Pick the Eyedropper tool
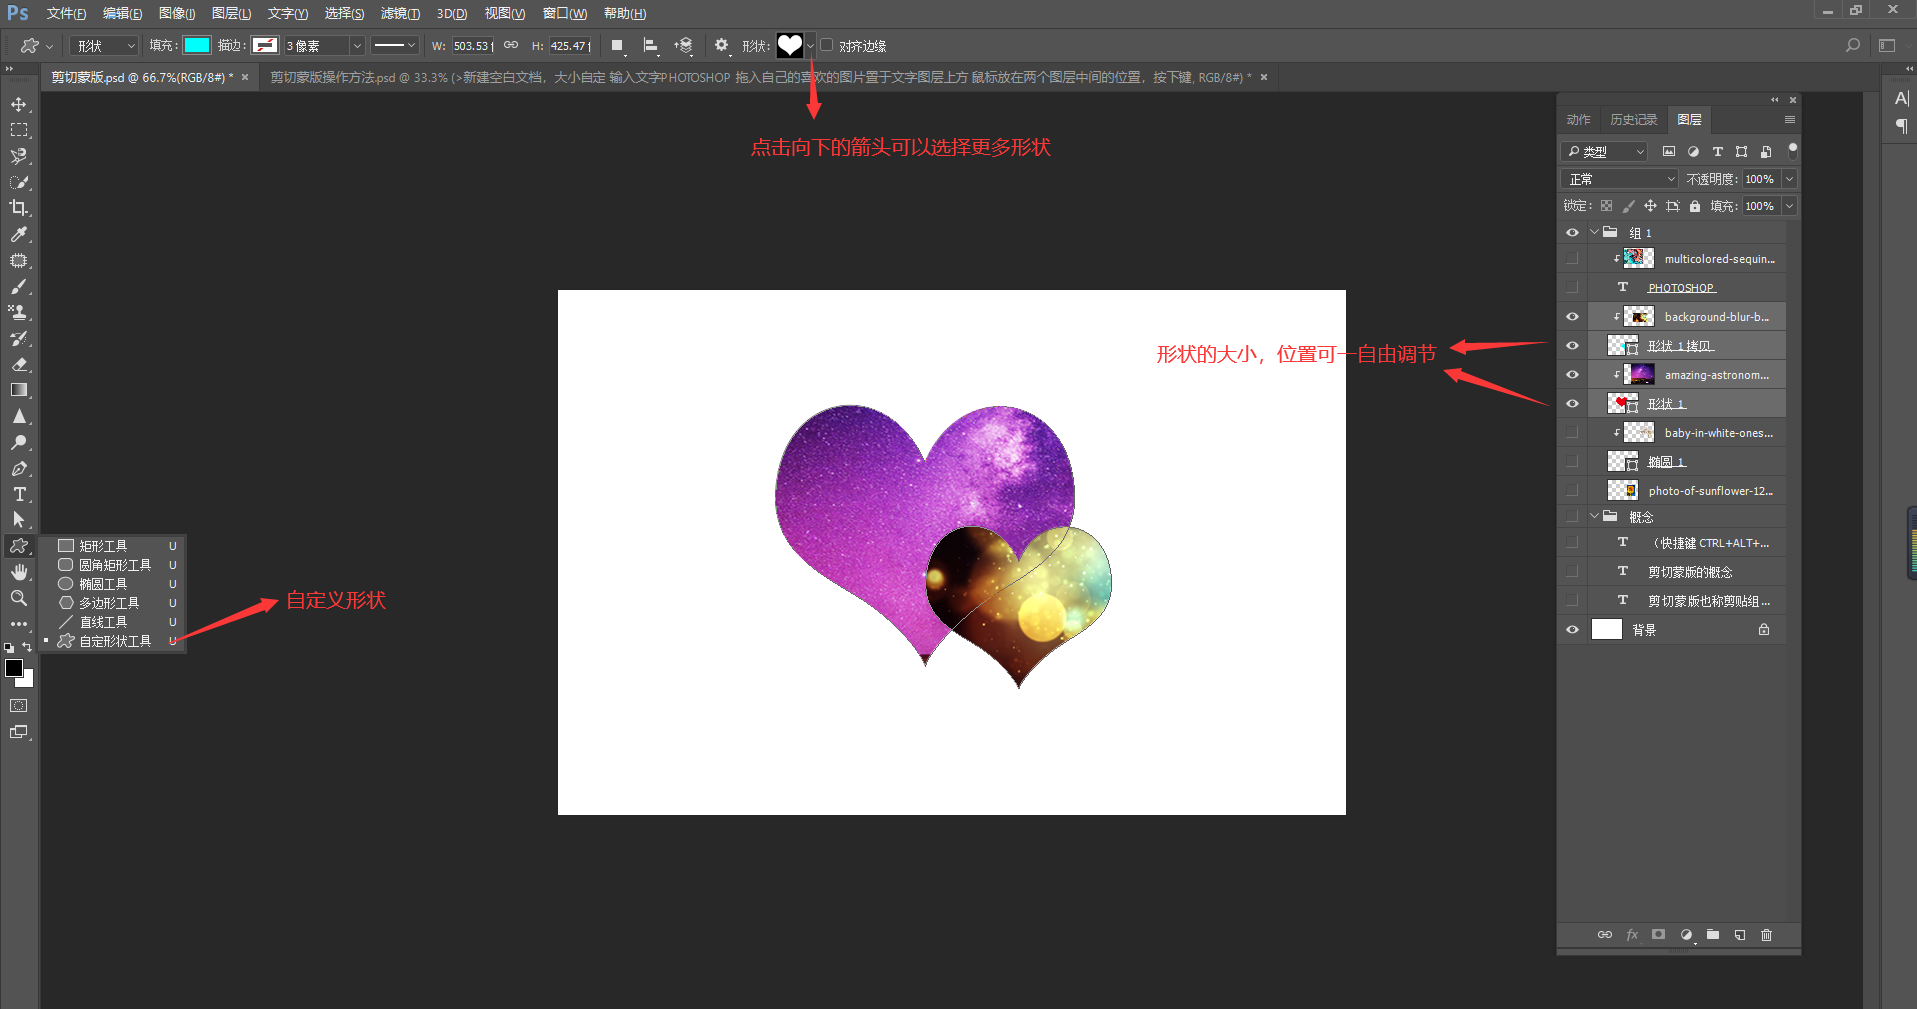Viewport: 1917px width, 1009px height. [x=19, y=234]
